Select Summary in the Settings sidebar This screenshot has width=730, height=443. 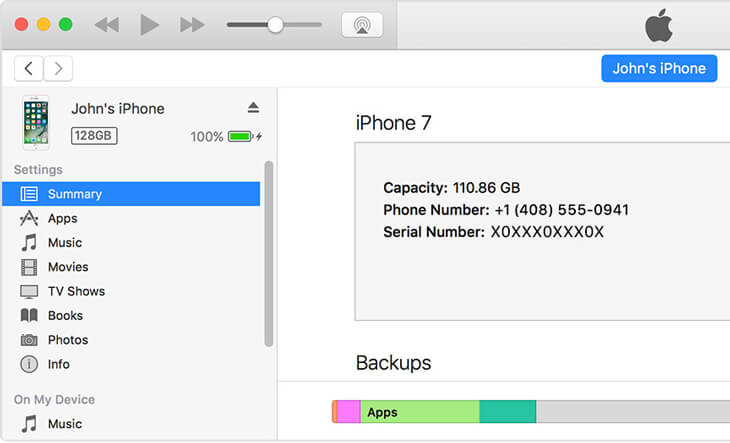[x=74, y=194]
